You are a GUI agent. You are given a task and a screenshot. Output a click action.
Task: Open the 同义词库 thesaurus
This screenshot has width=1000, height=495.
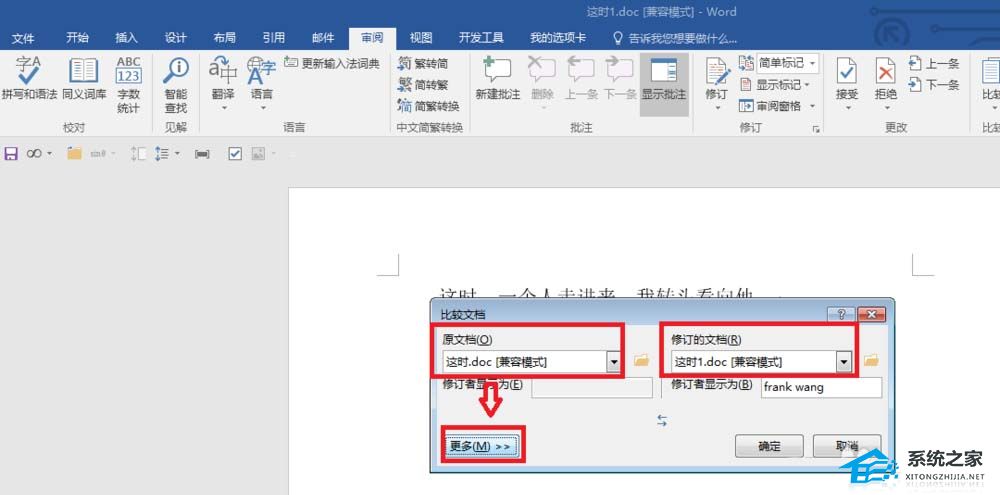coord(84,79)
